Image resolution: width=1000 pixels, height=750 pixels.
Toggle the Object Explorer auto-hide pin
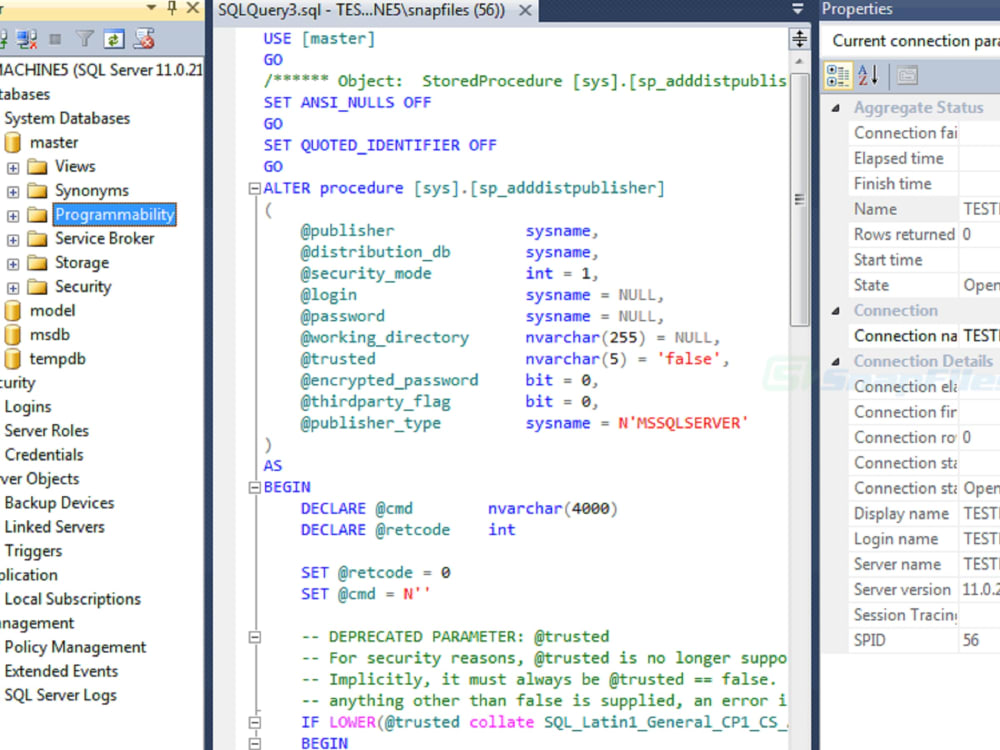pyautogui.click(x=172, y=8)
